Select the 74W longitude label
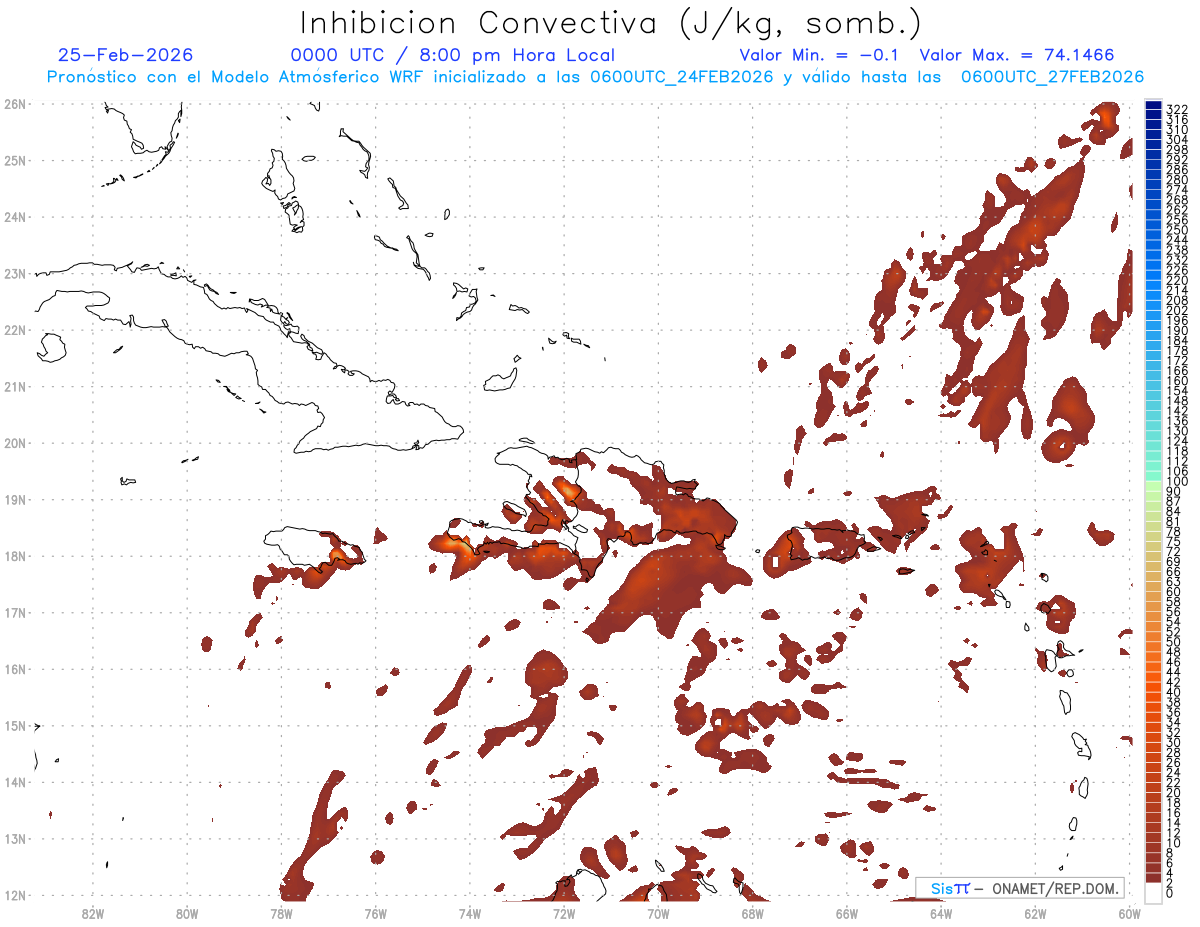Viewport: 1200px width, 927px height. (x=470, y=913)
